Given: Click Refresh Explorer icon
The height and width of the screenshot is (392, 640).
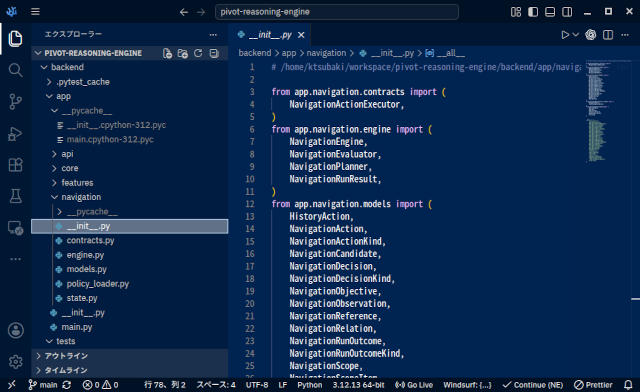Looking at the screenshot, I should pyautogui.click(x=198, y=53).
